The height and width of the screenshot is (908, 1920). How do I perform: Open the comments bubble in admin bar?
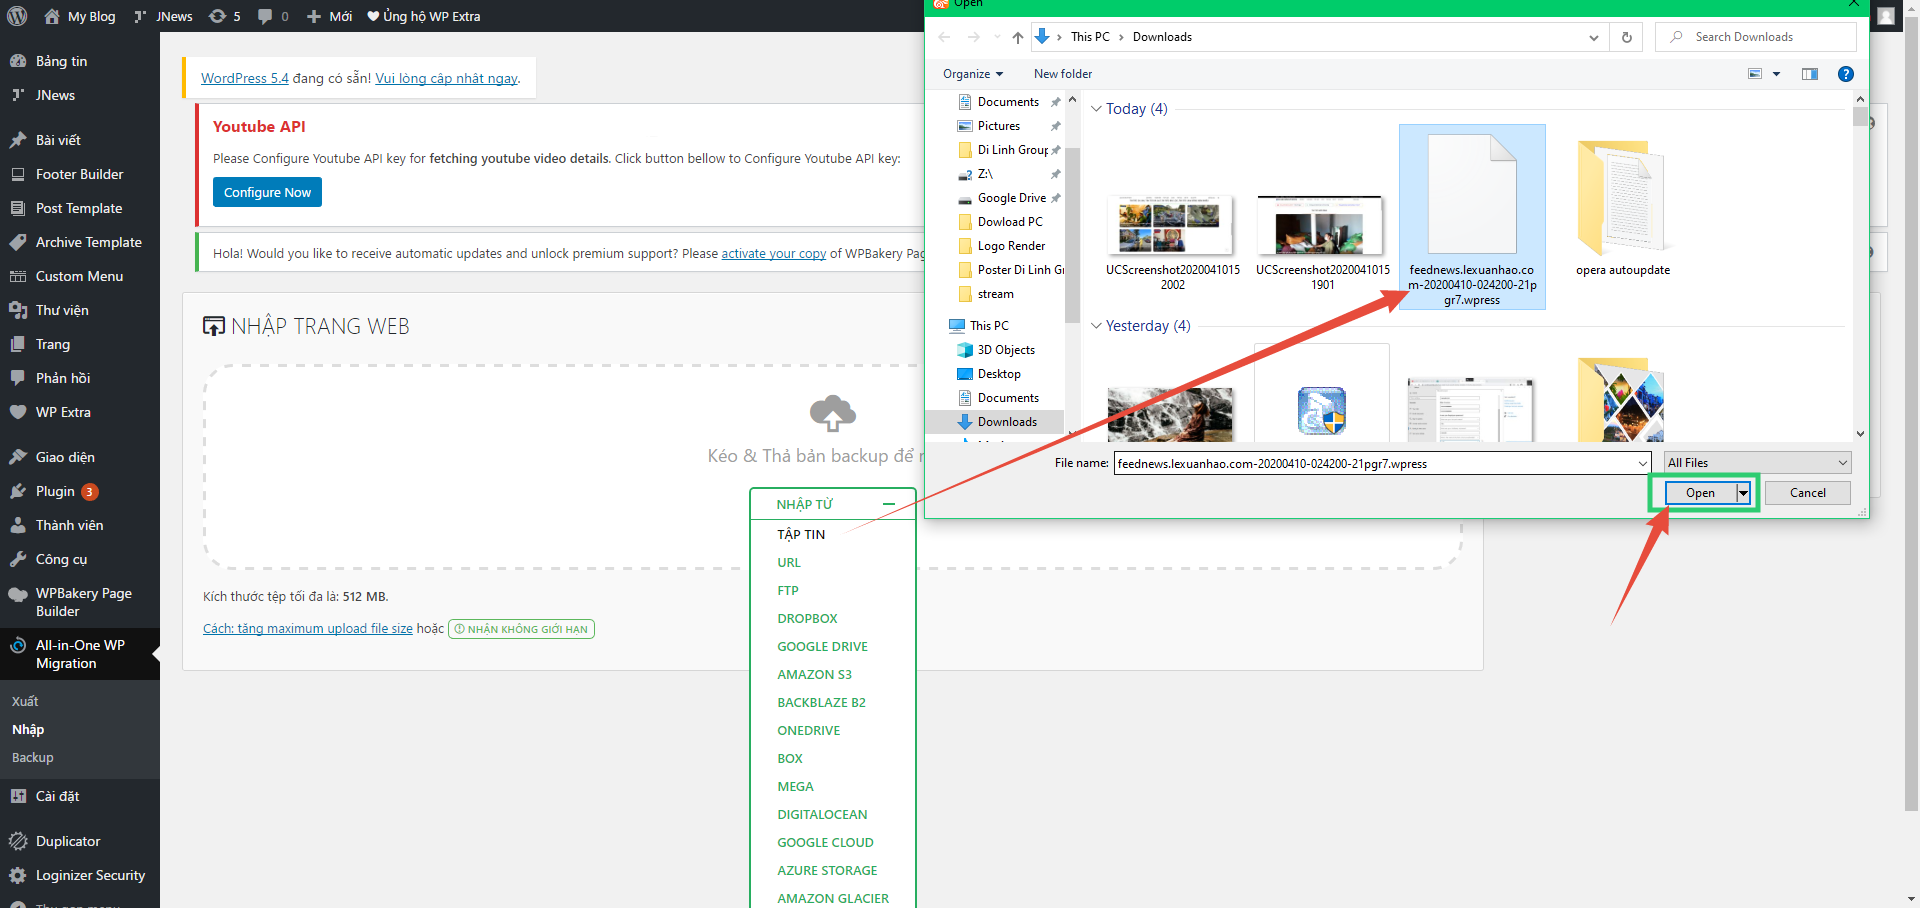click(x=262, y=16)
